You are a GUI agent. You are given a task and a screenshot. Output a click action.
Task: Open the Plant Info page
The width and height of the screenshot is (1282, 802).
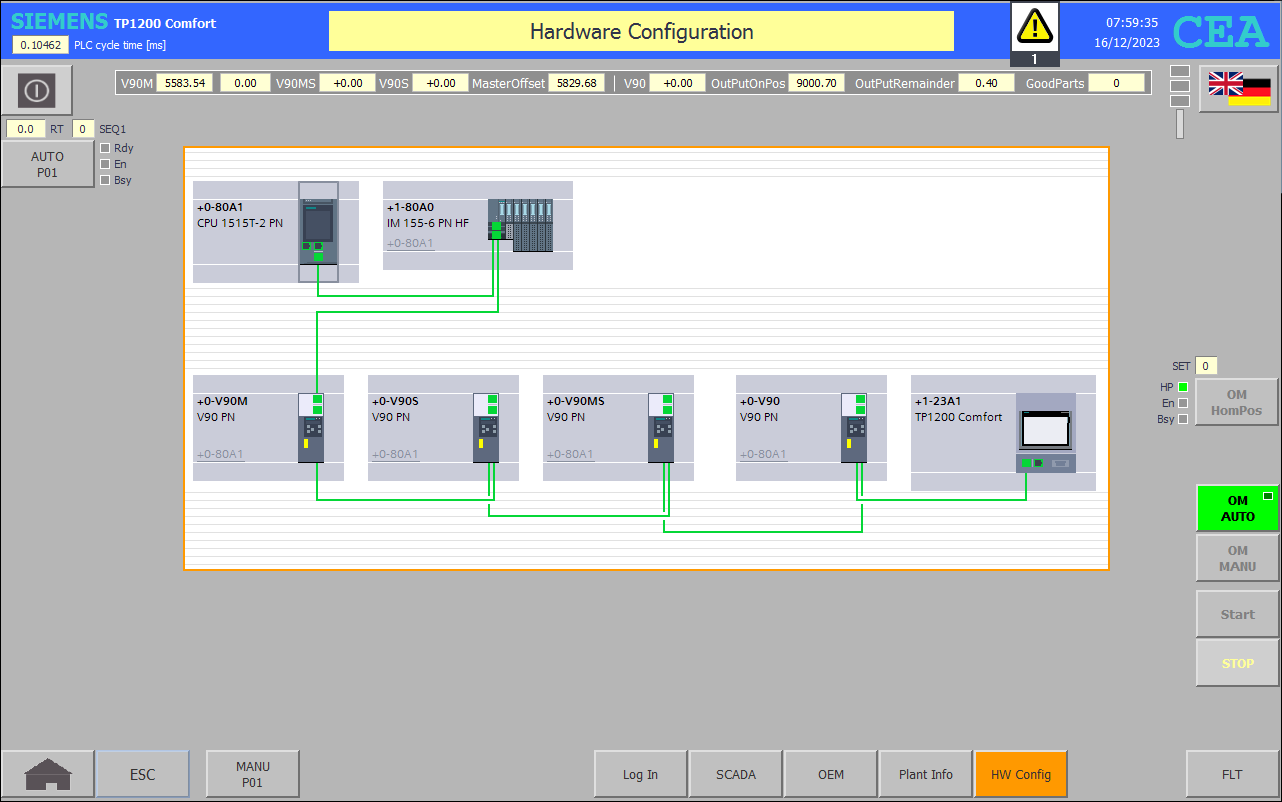(x=926, y=774)
